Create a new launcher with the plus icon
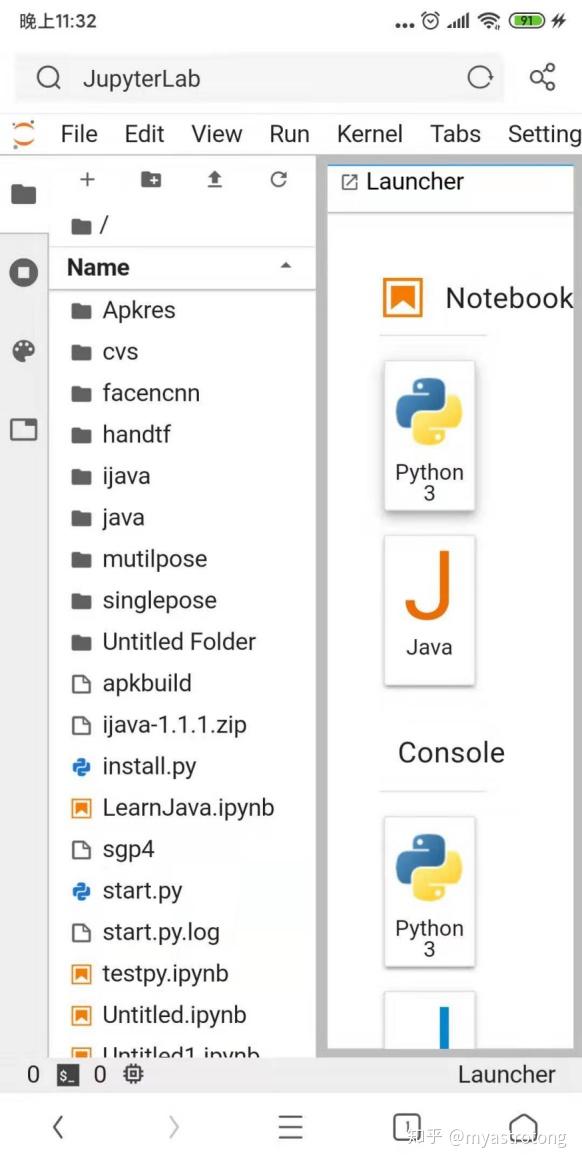 coord(87,181)
